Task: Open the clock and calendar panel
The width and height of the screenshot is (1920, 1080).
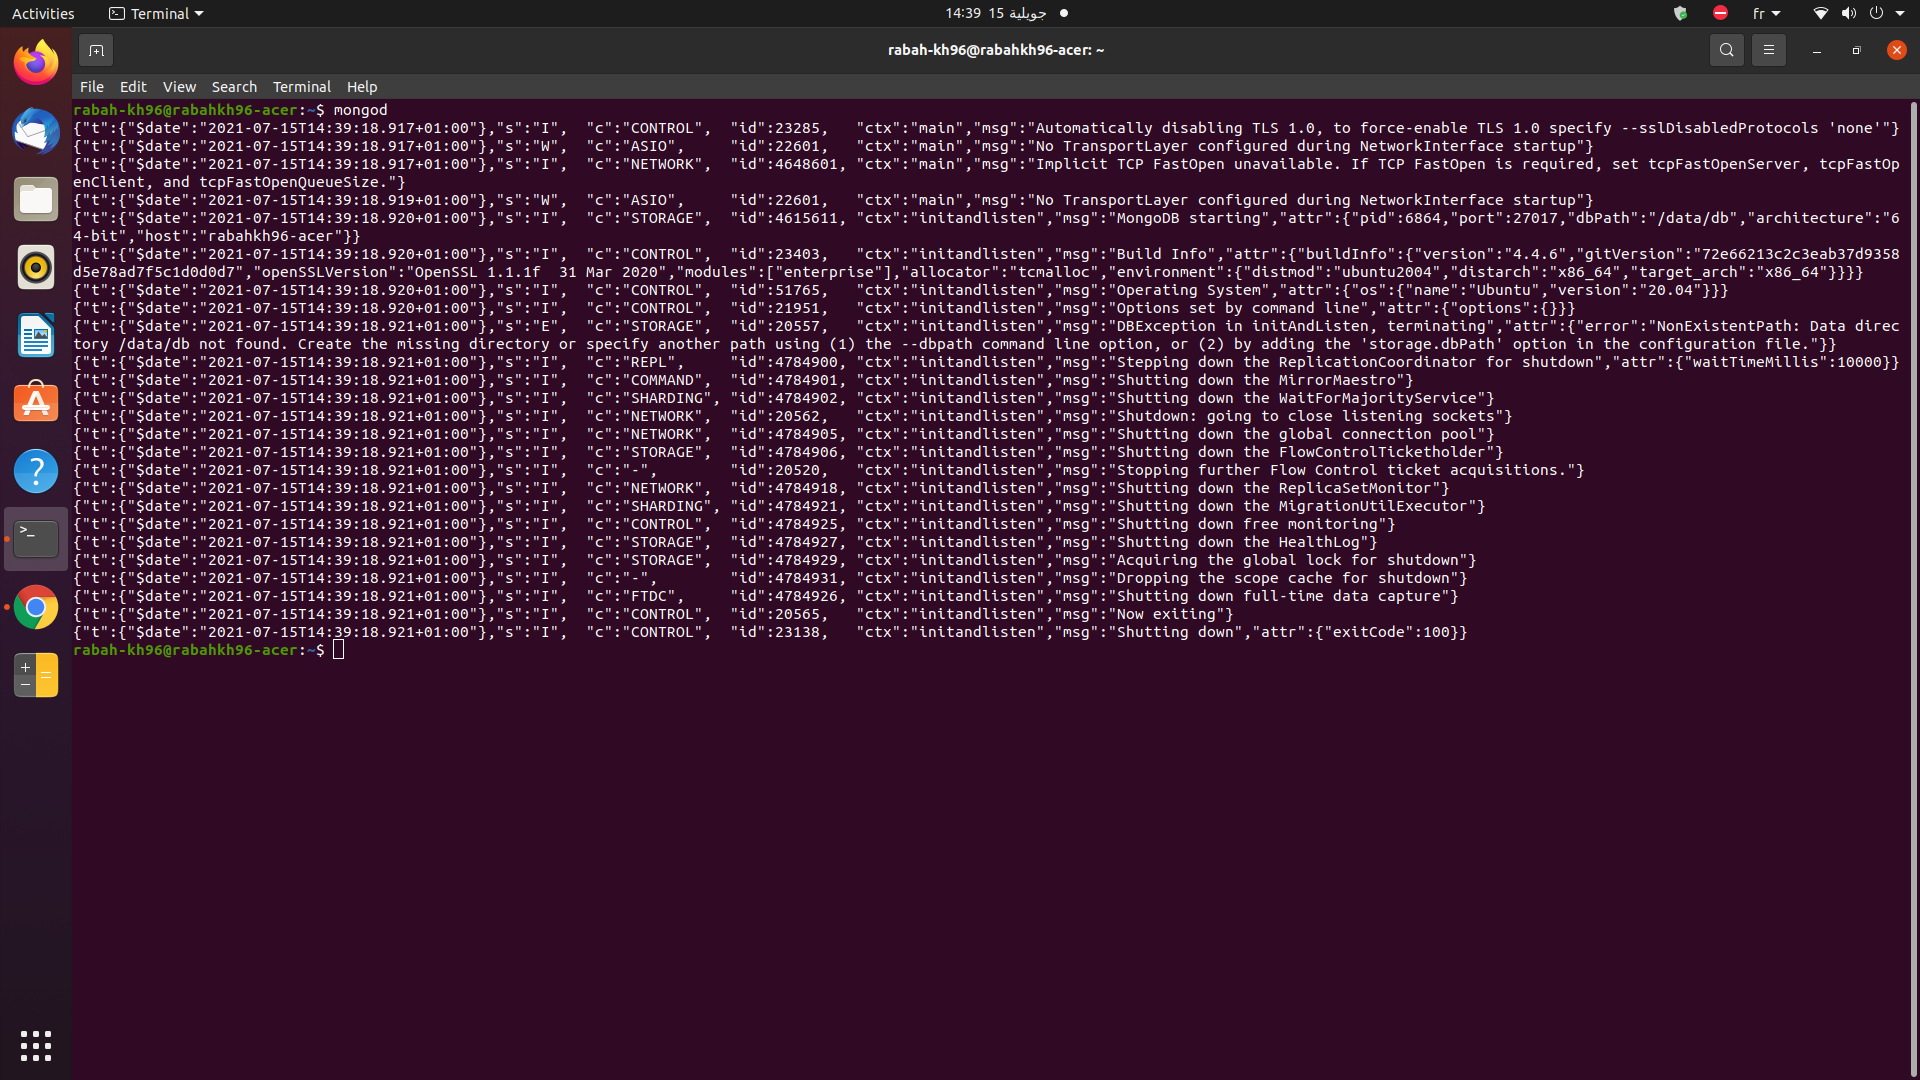Action: point(996,13)
